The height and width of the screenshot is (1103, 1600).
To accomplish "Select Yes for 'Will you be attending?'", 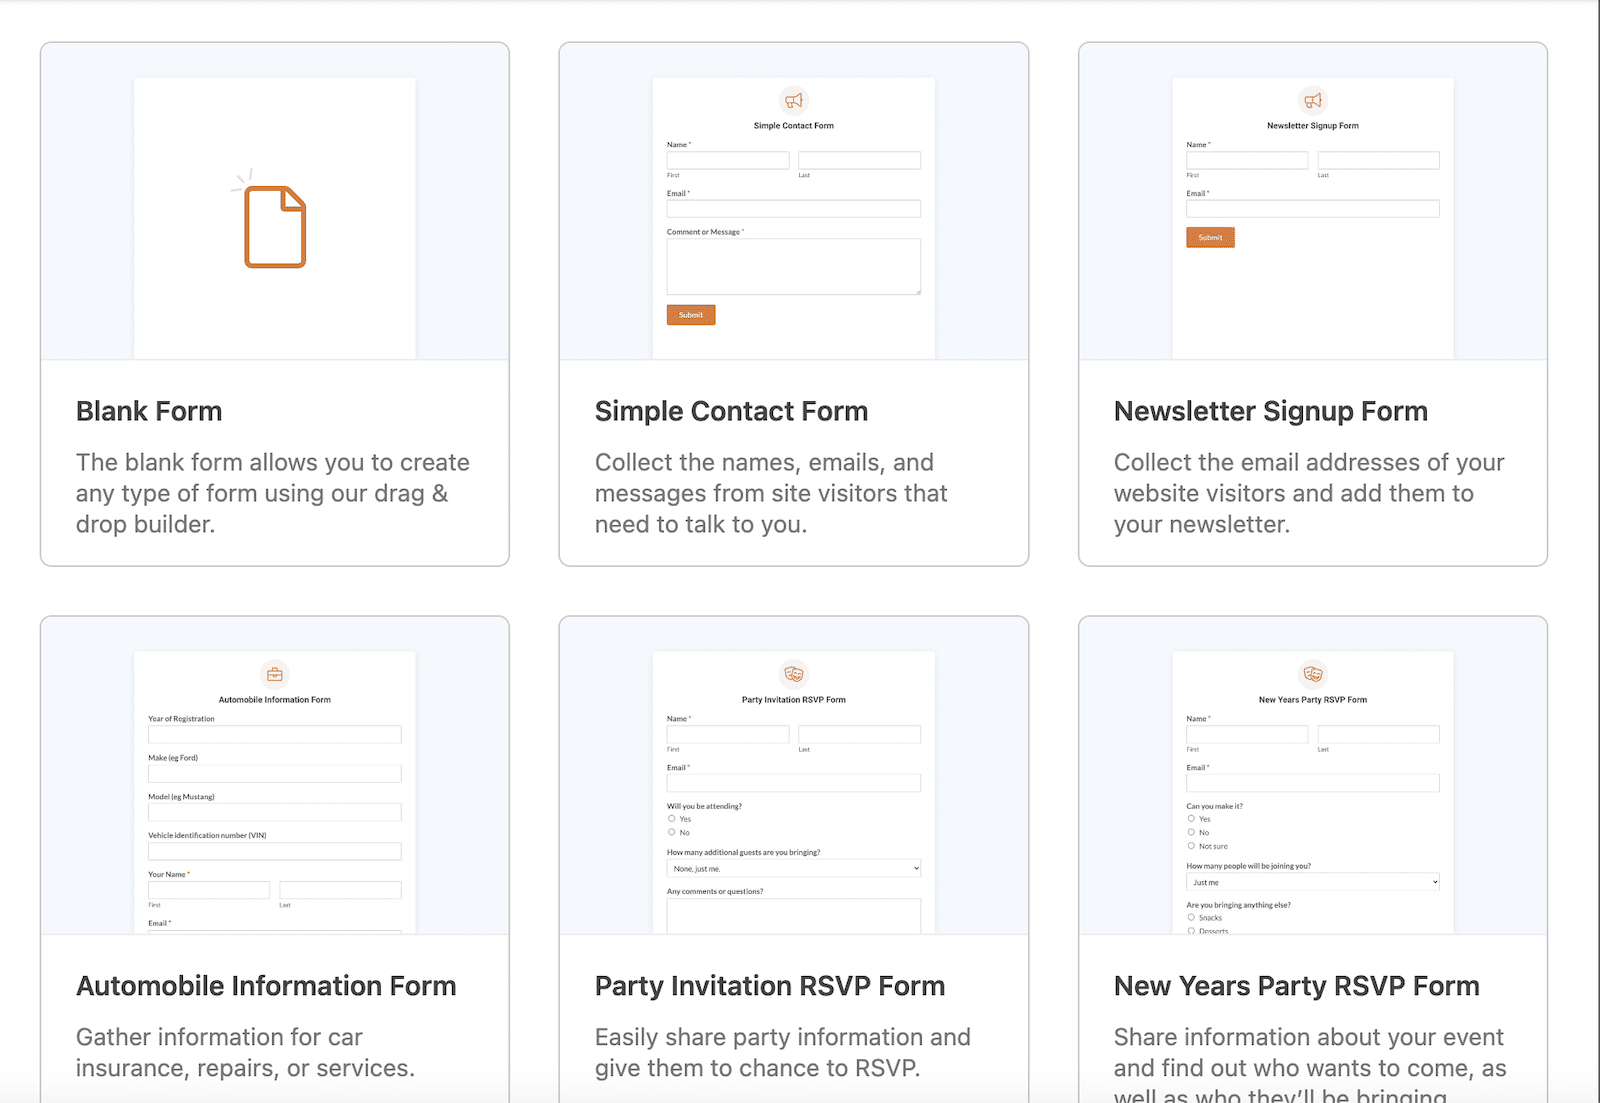I will [x=672, y=818].
